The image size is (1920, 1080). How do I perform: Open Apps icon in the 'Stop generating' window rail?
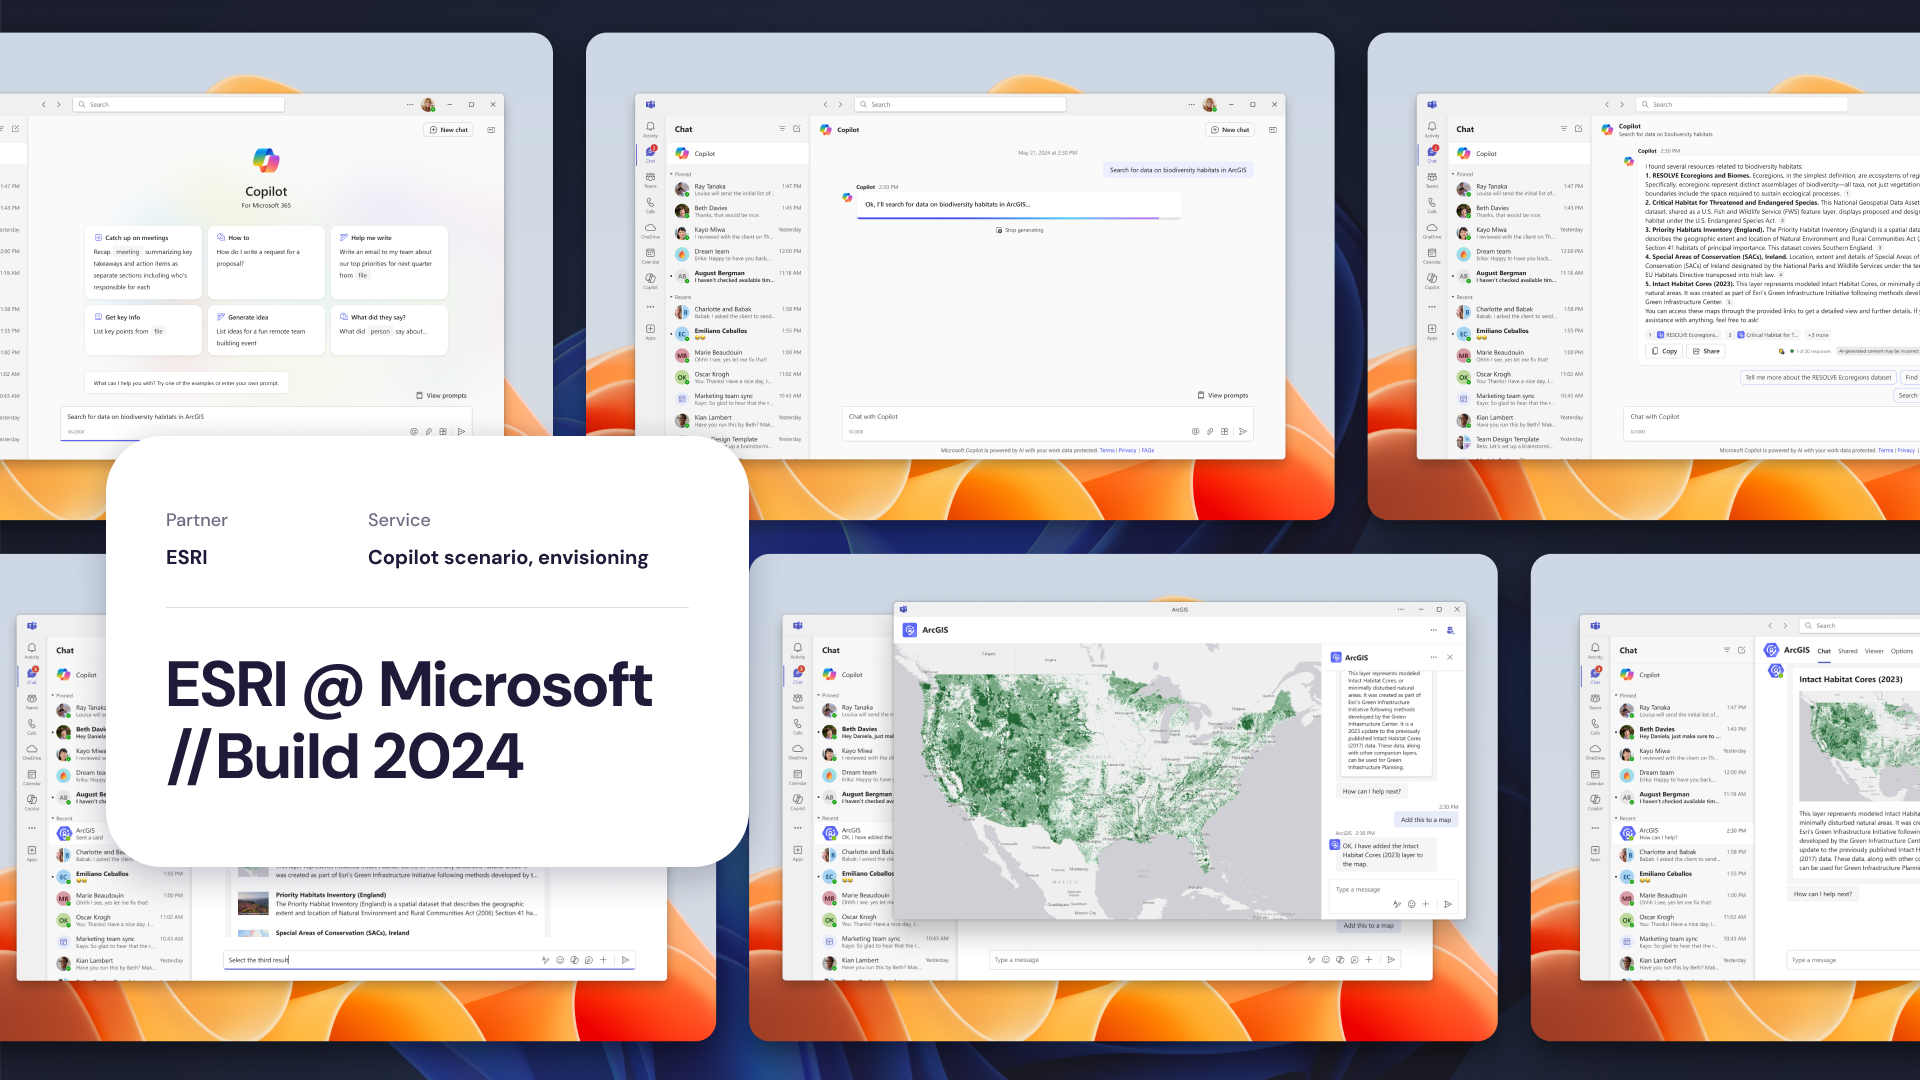[650, 331]
